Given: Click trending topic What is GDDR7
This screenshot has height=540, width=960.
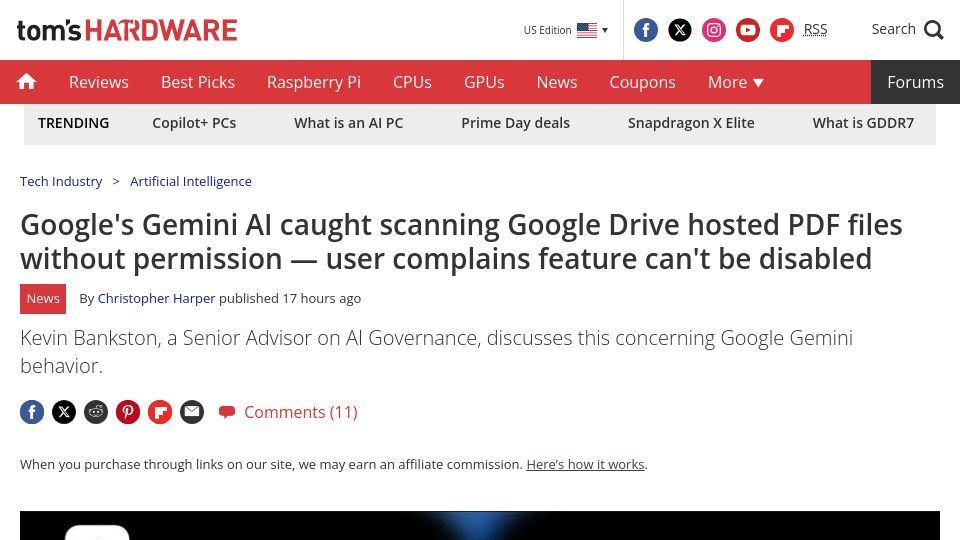Looking at the screenshot, I should coord(863,123).
